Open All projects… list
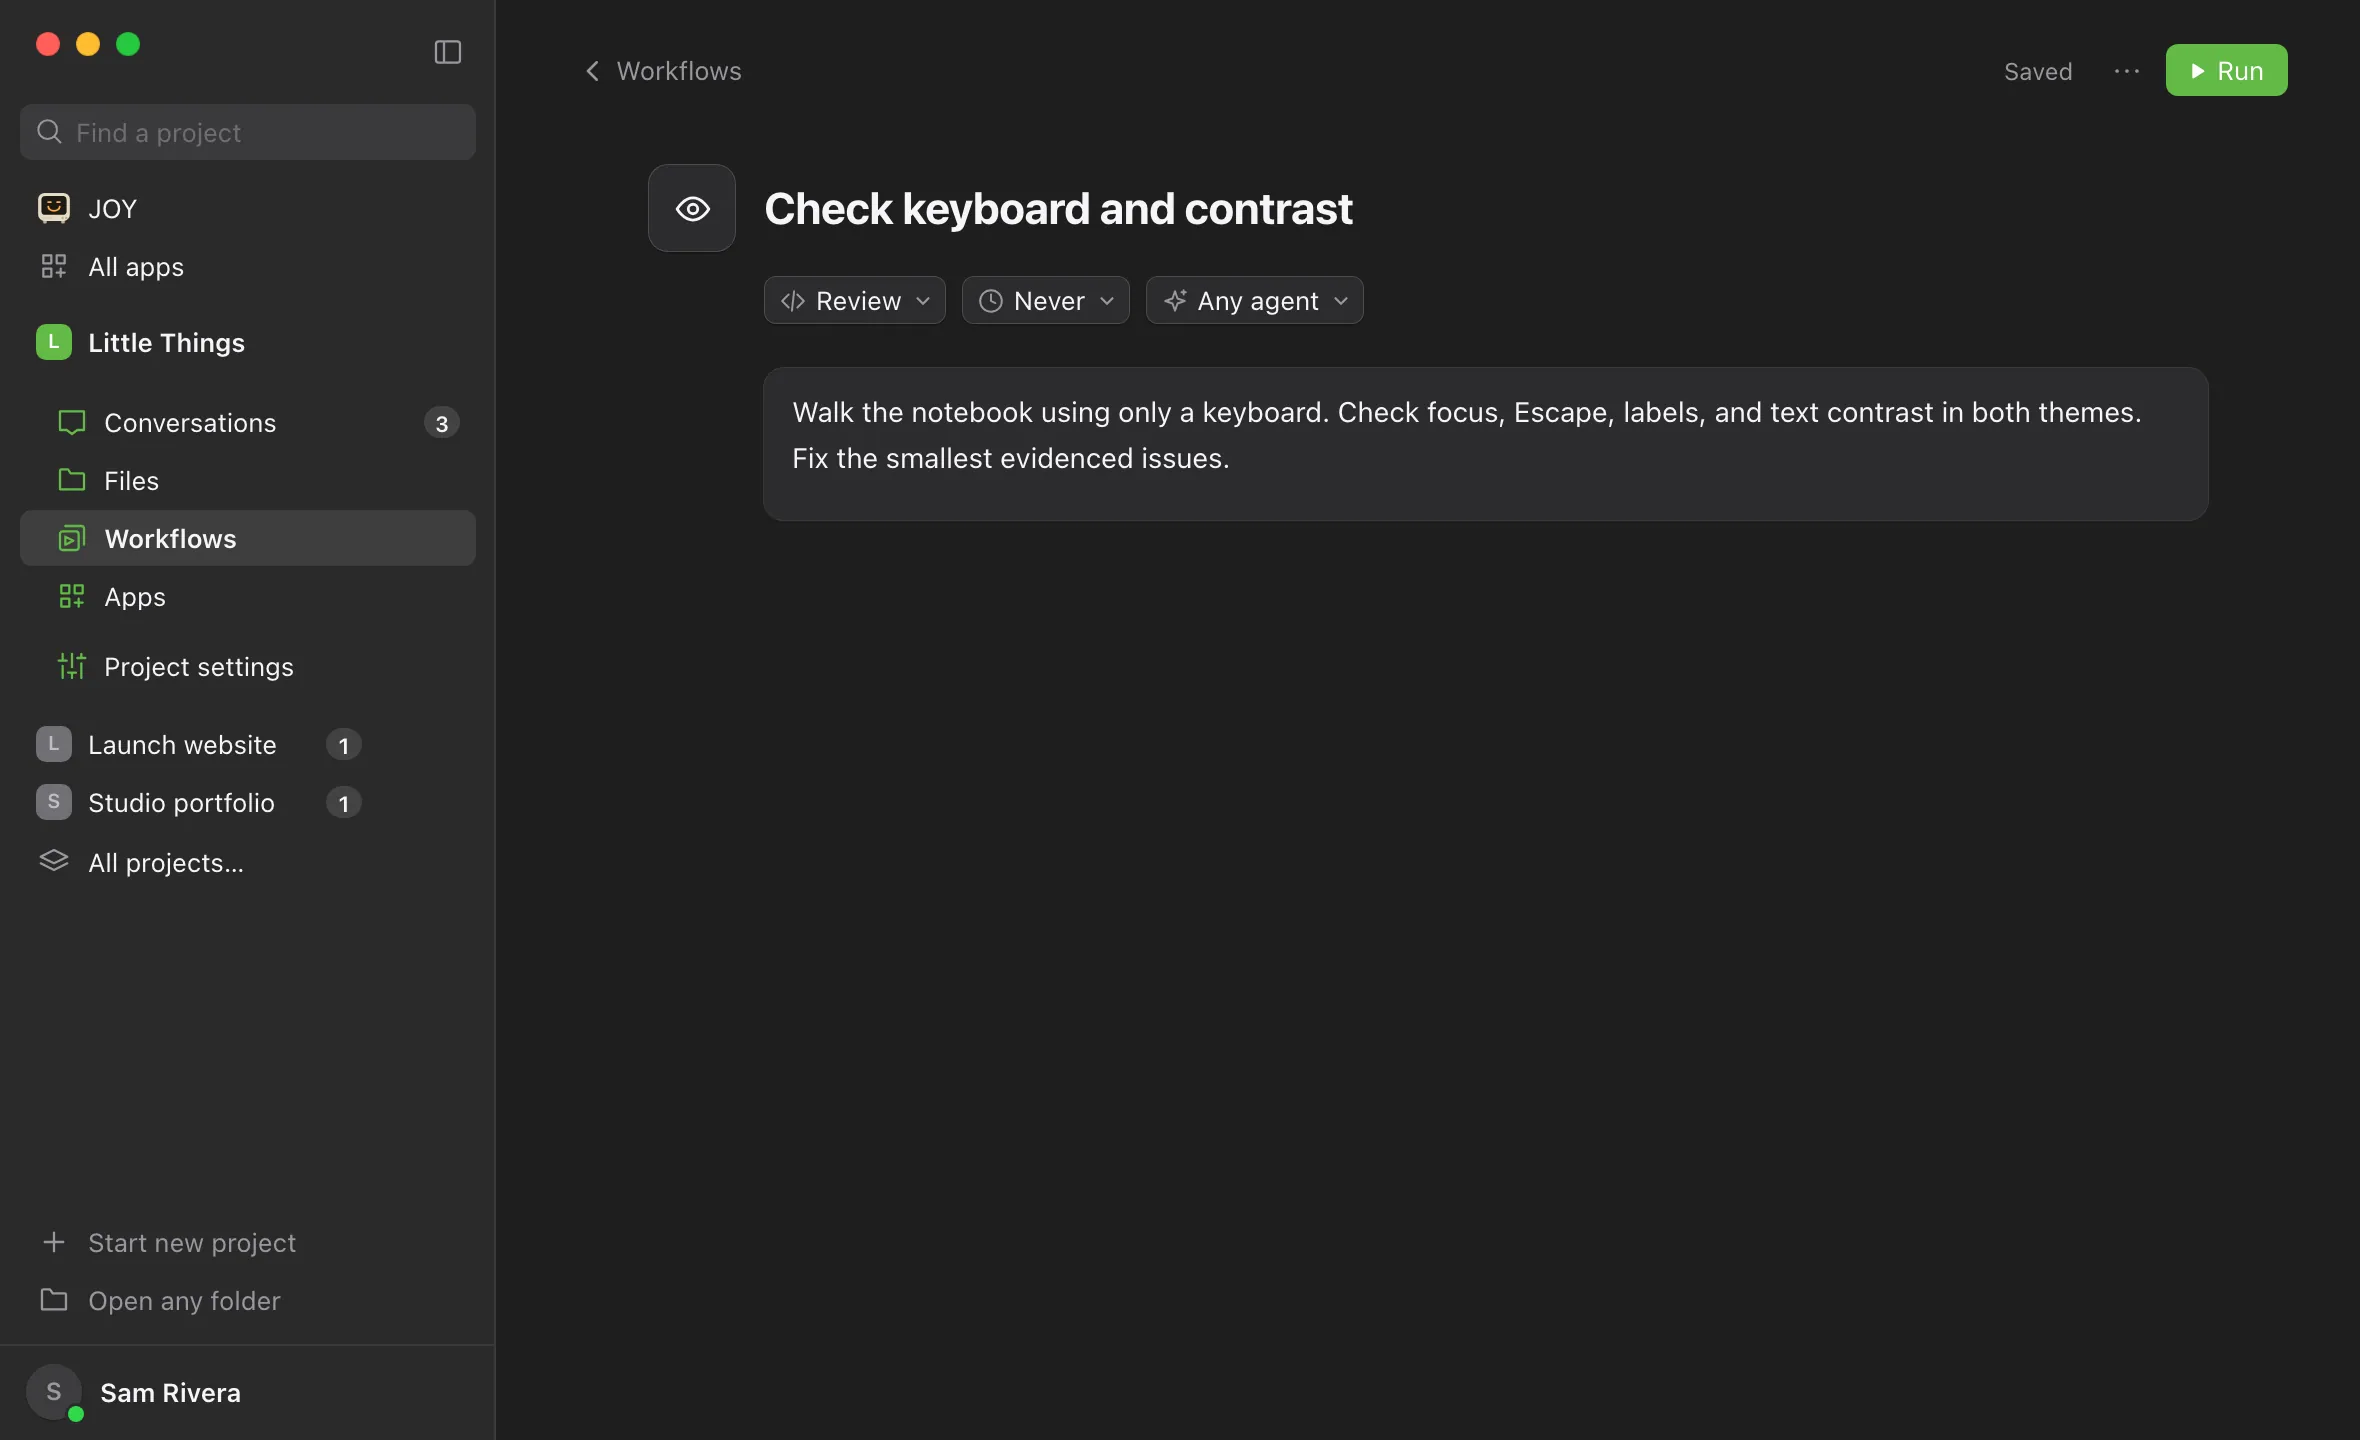Image resolution: width=2360 pixels, height=1440 pixels. tap(248, 862)
